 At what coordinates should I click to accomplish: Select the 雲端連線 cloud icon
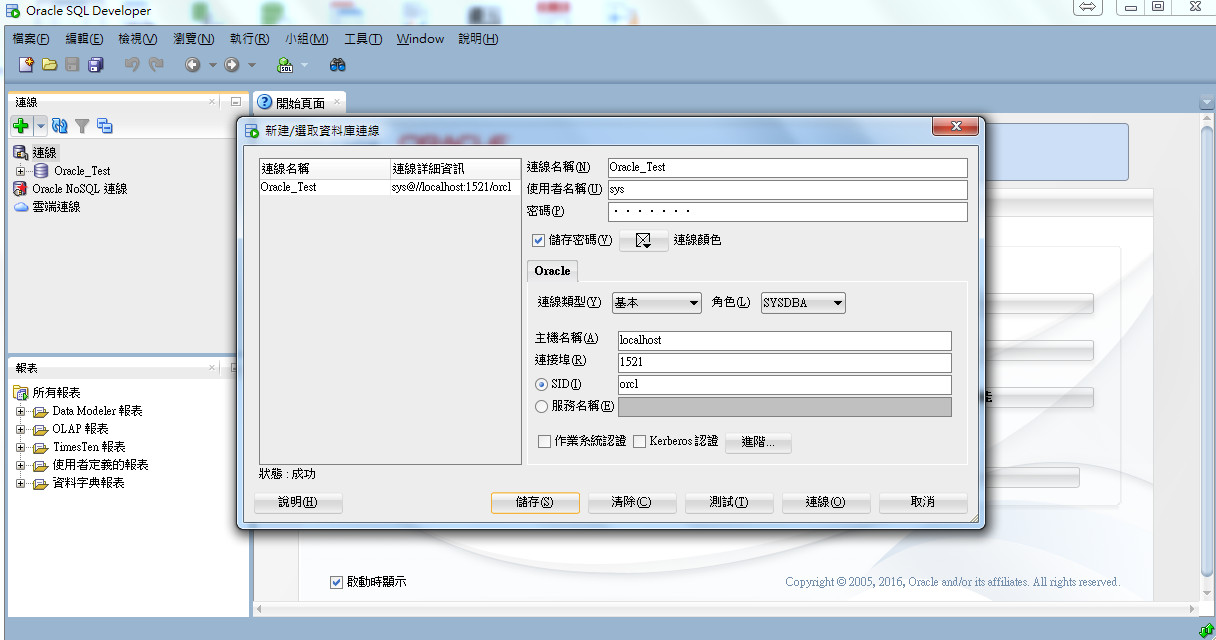point(21,207)
